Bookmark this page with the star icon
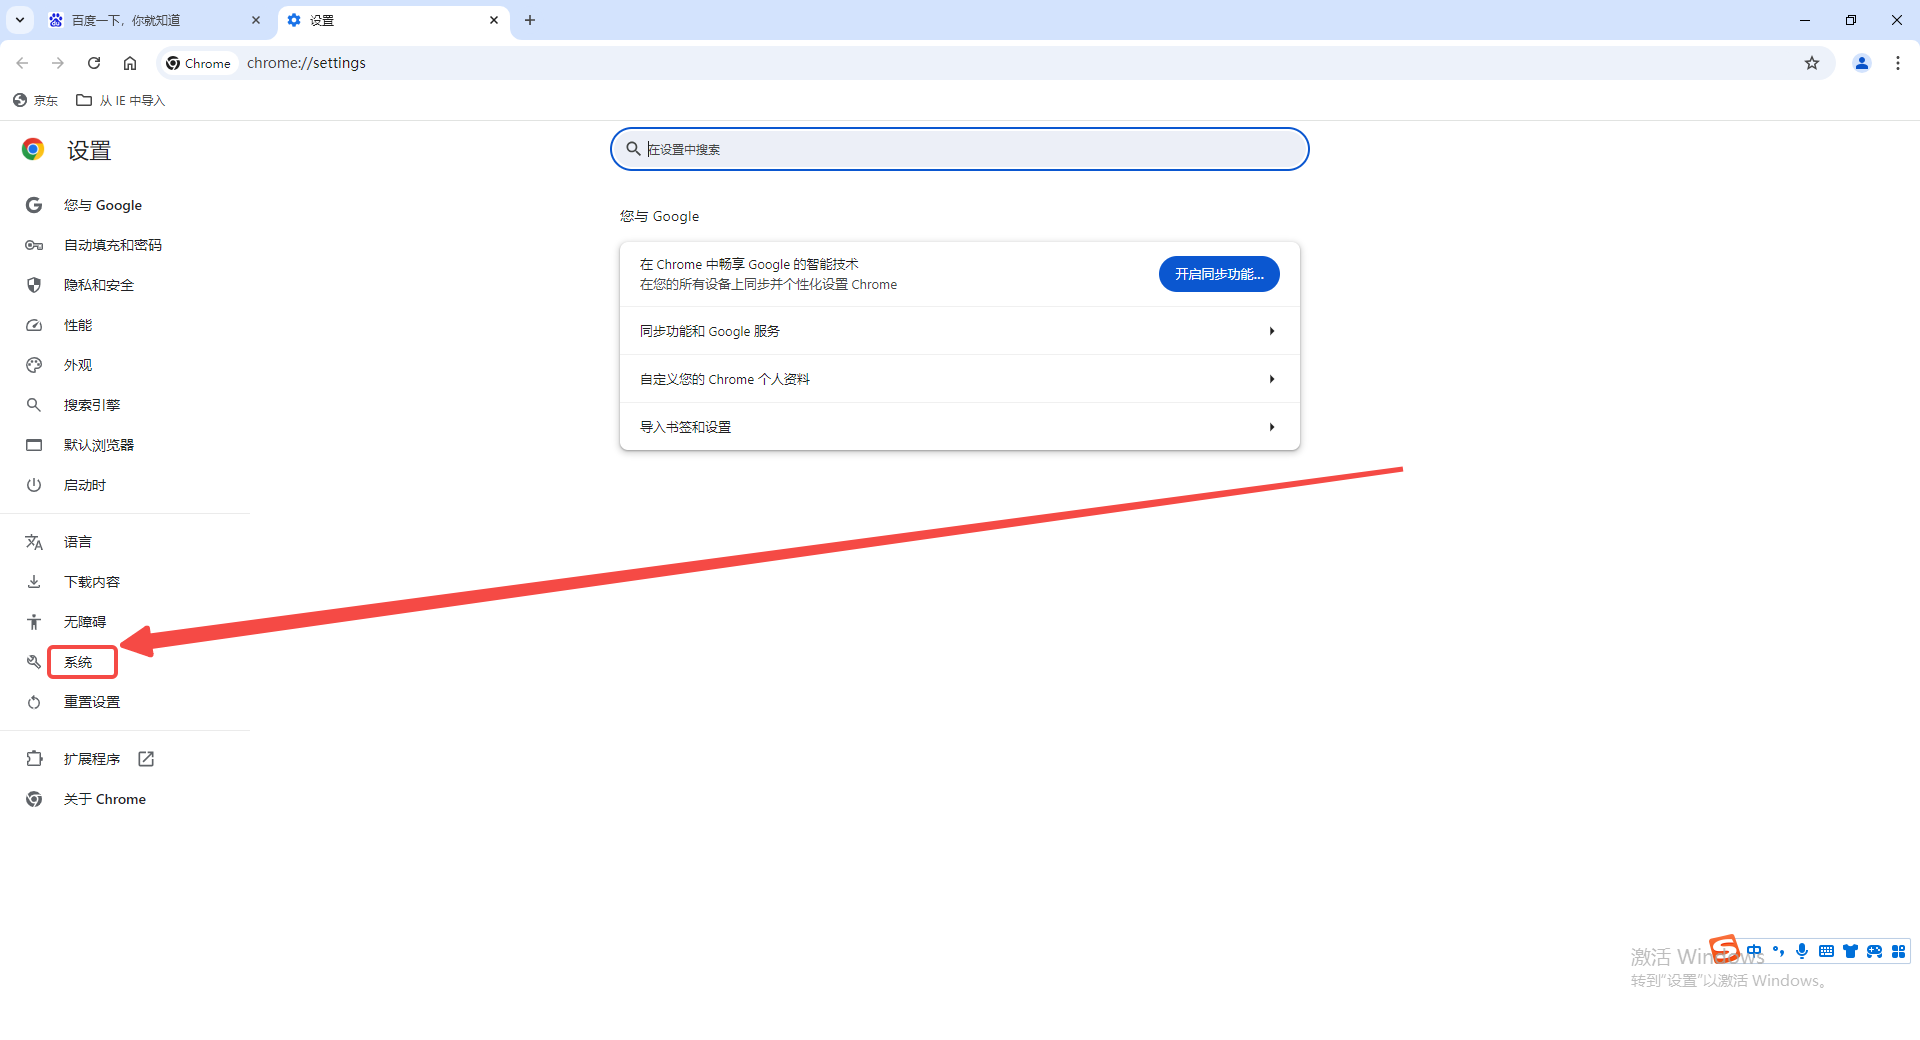1920x1040 pixels. tap(1812, 63)
